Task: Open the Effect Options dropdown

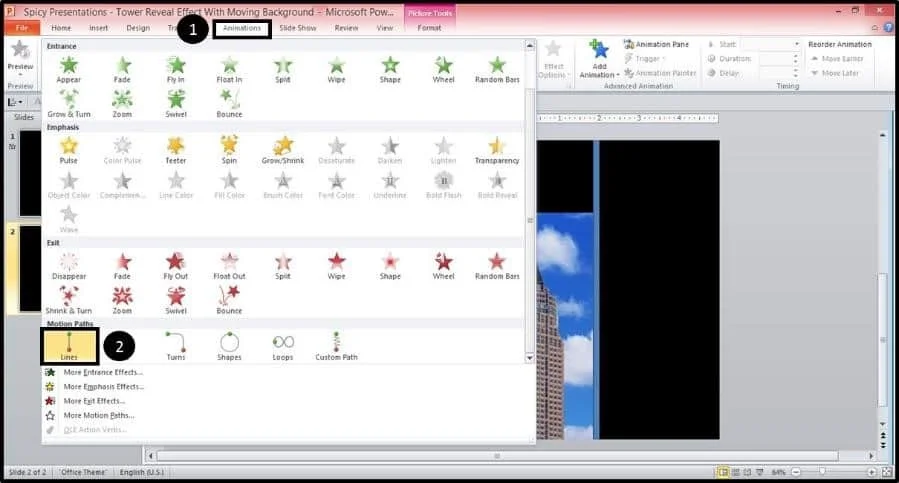Action: click(x=553, y=60)
